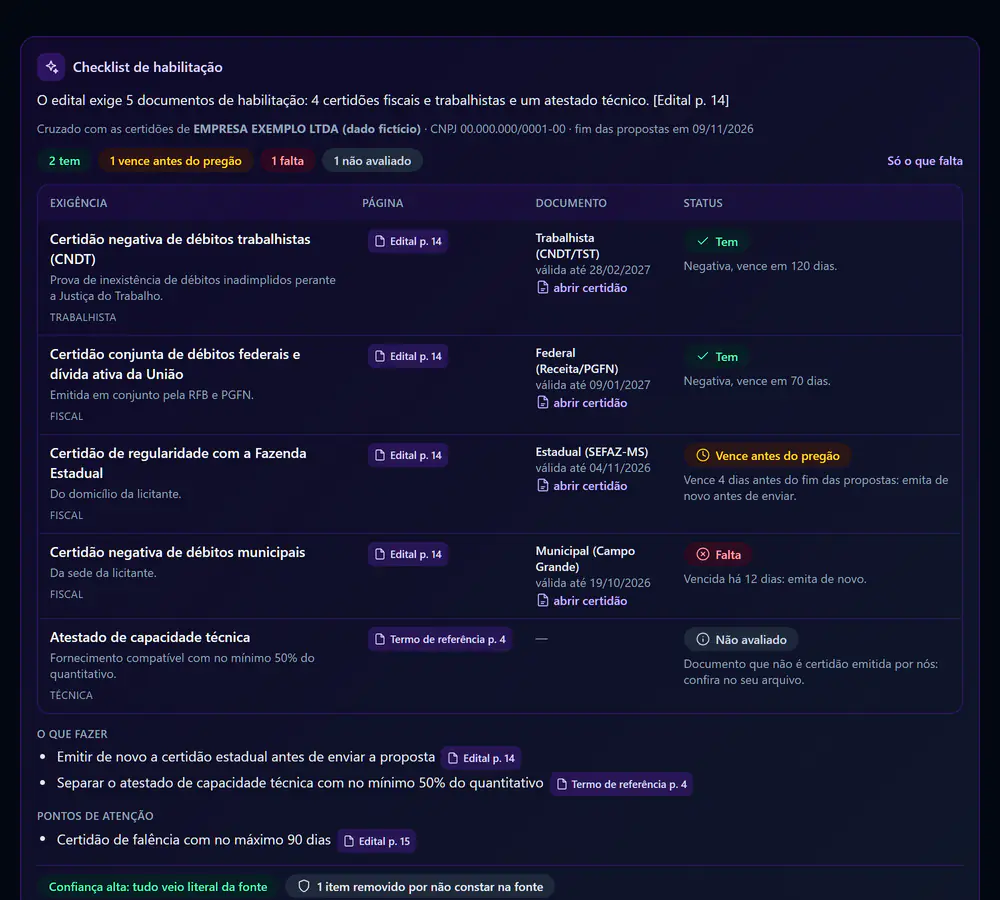The width and height of the screenshot is (1000, 900).
Task: Toggle the 'Só o que falta' filter
Action: pyautogui.click(x=924, y=161)
